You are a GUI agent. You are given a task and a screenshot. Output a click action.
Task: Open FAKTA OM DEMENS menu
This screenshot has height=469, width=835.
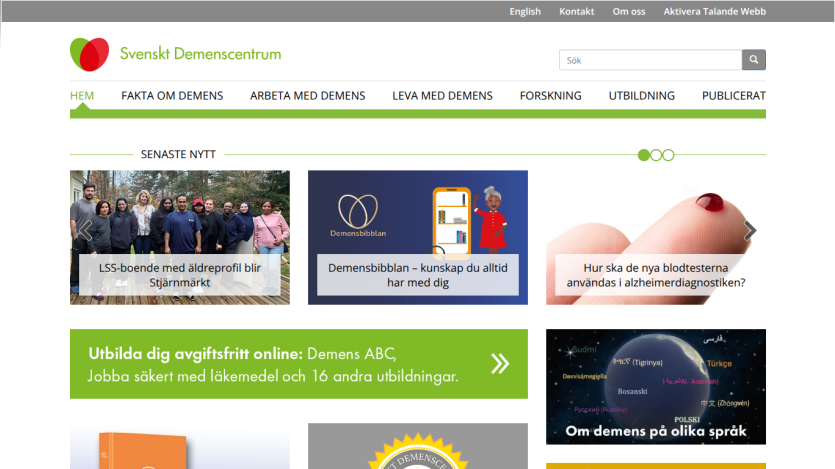click(172, 96)
